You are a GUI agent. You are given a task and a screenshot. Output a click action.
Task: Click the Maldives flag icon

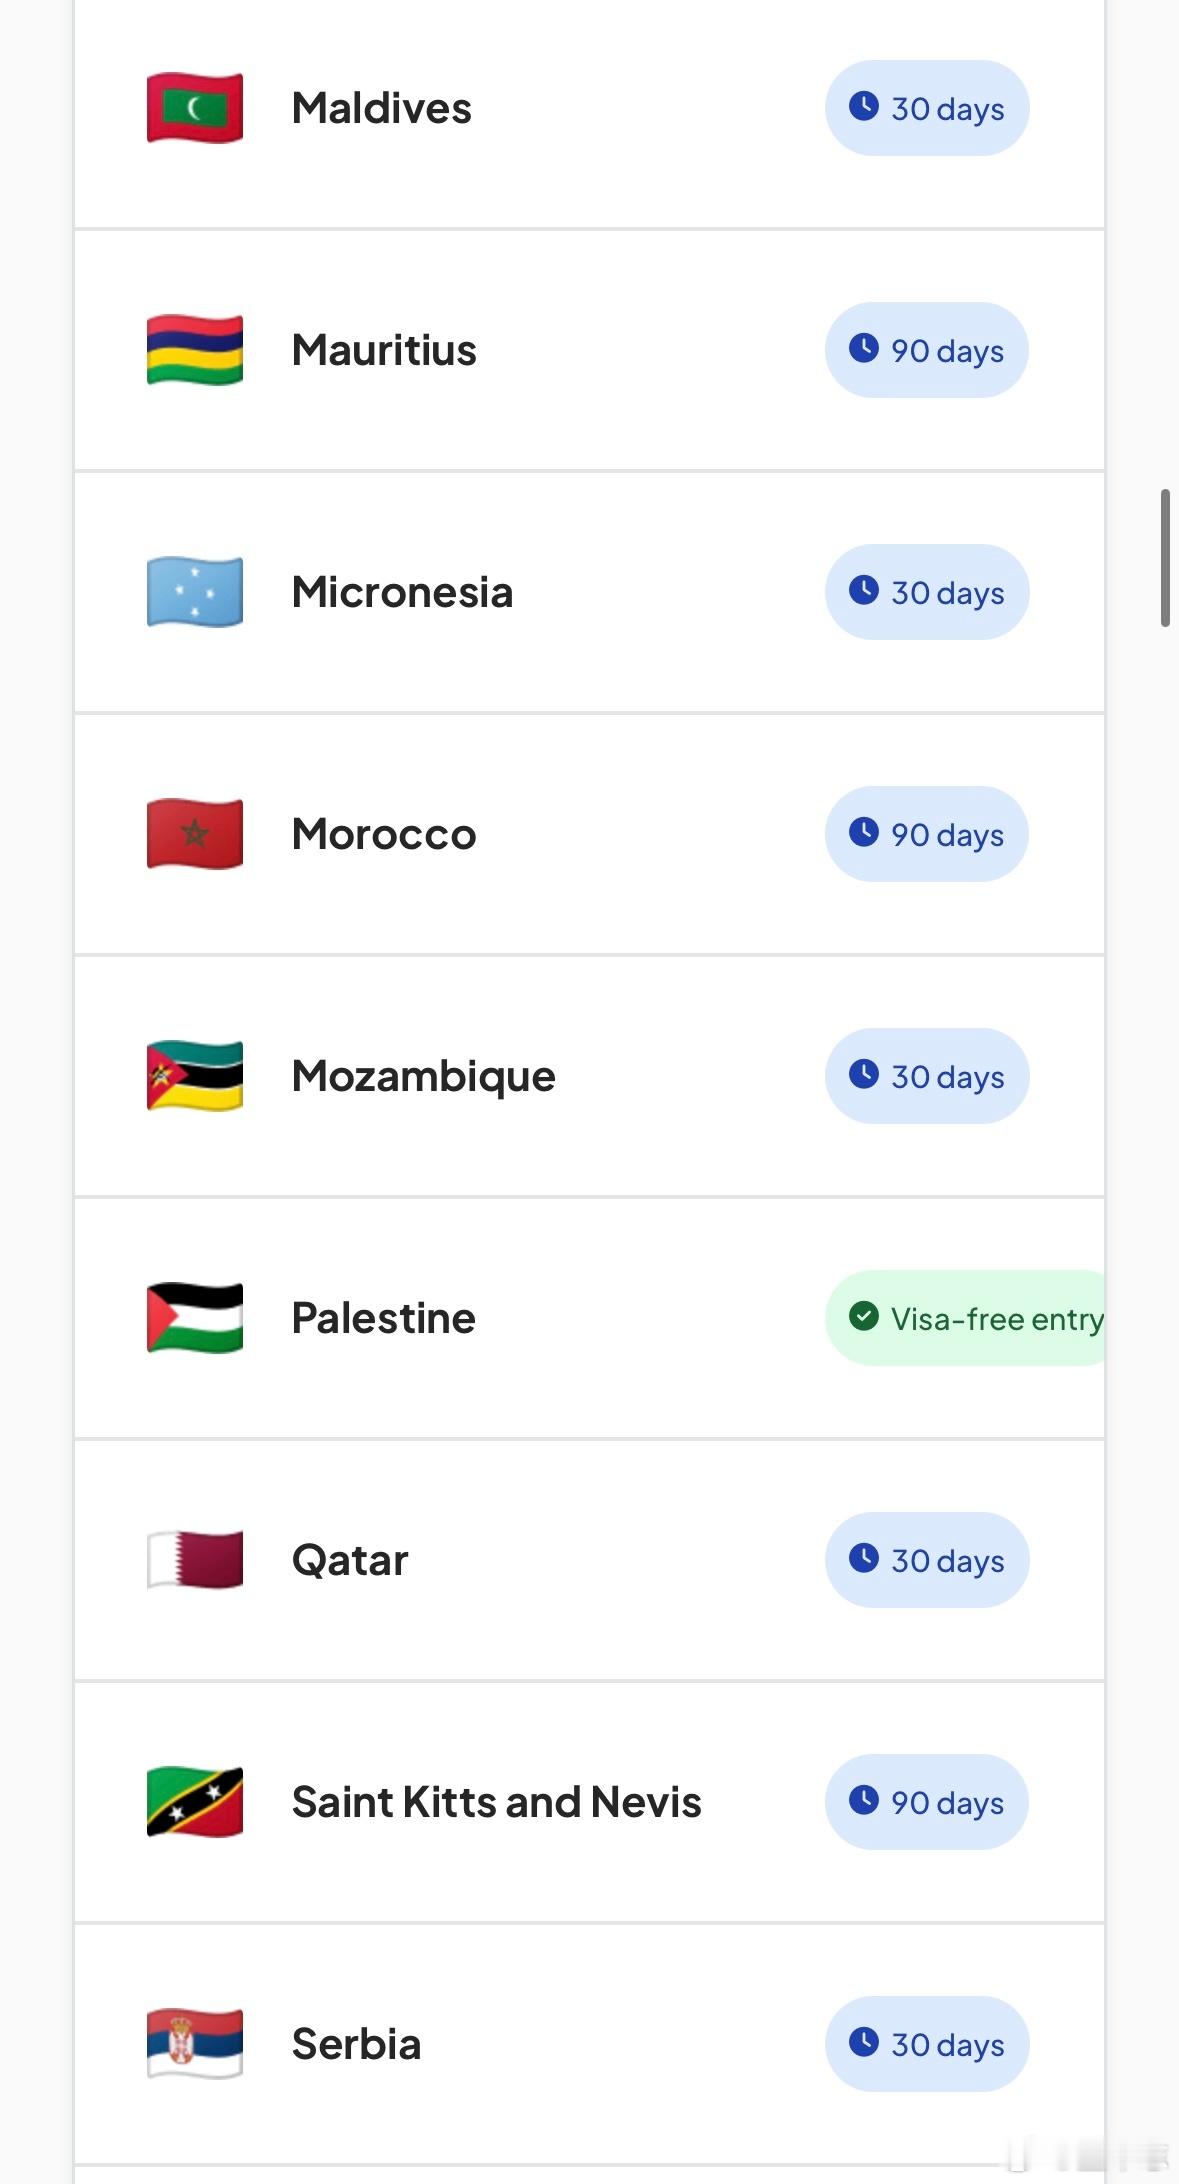195,108
